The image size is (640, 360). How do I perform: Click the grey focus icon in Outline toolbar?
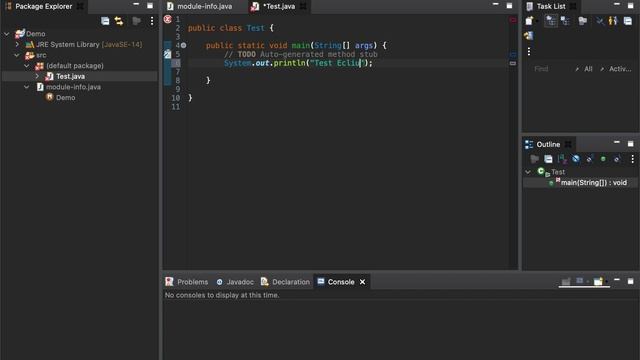534,159
